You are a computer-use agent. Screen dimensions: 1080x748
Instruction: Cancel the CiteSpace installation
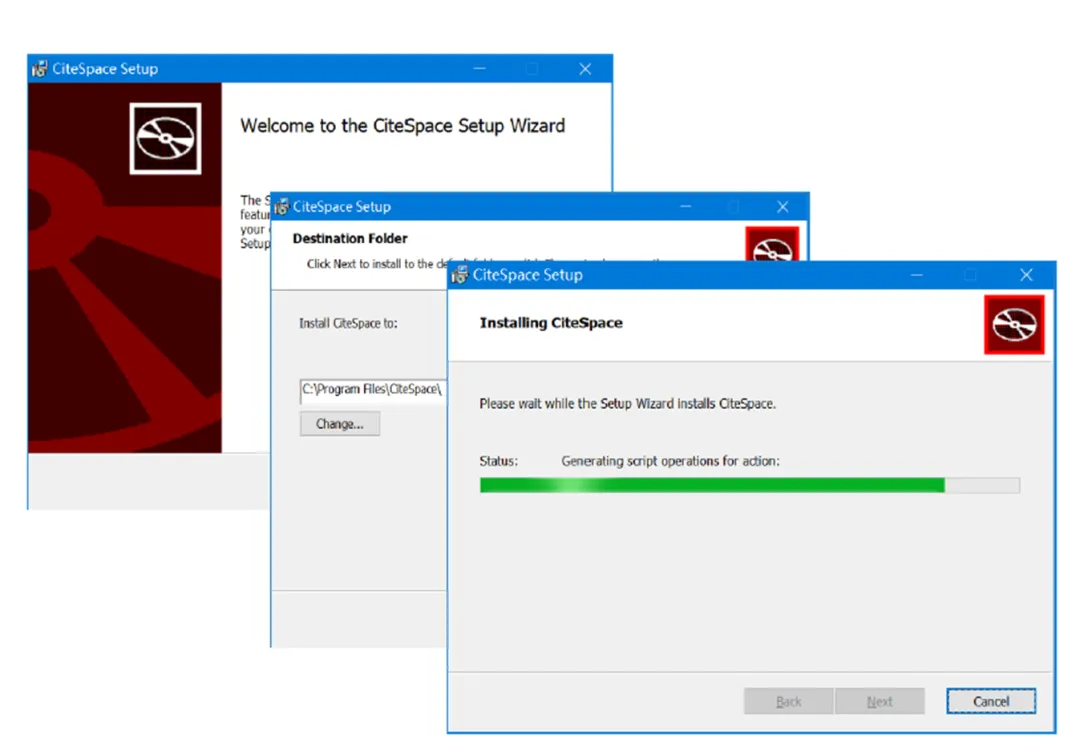[990, 701]
